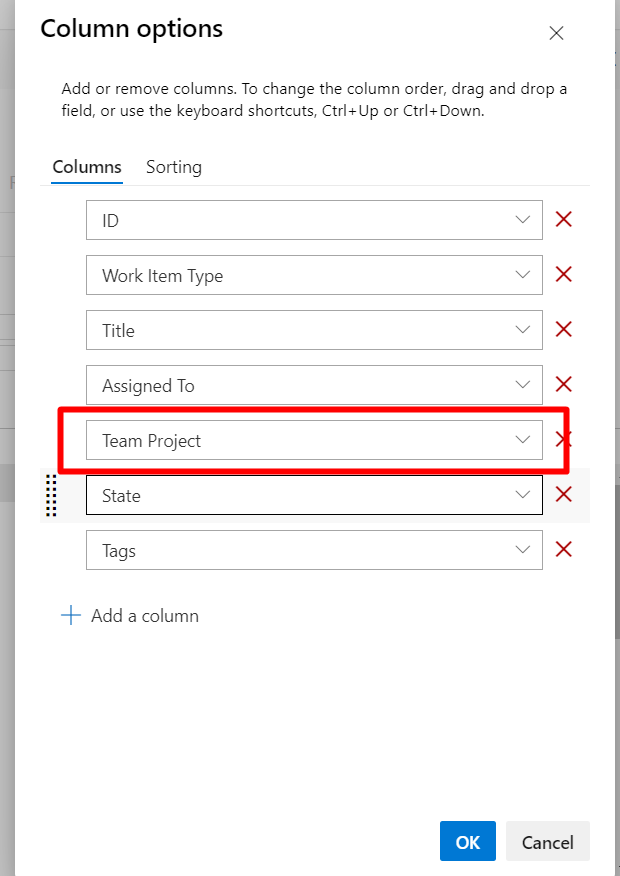The height and width of the screenshot is (876, 620).
Task: Remove the Team Project column
Action: point(563,438)
